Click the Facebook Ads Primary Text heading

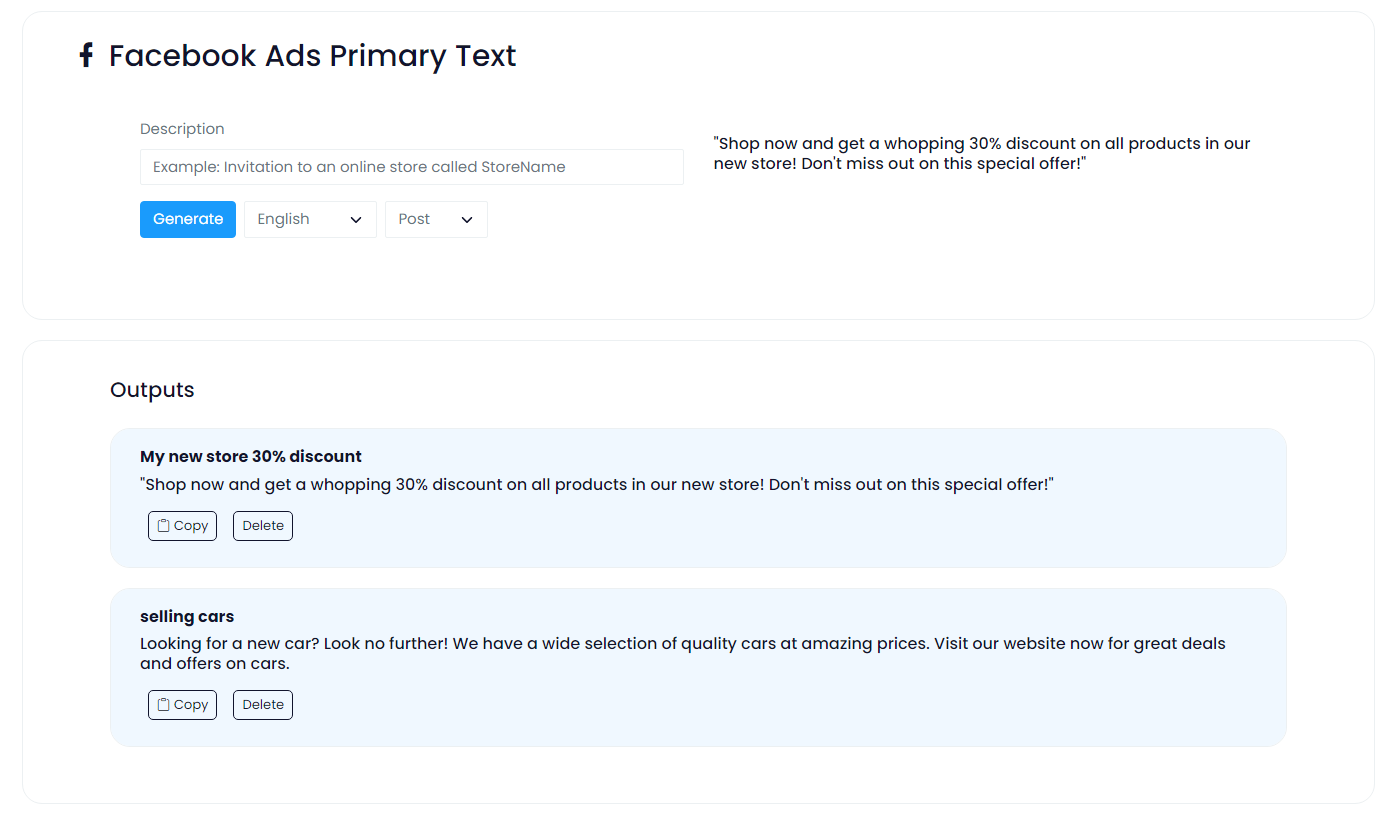click(312, 56)
